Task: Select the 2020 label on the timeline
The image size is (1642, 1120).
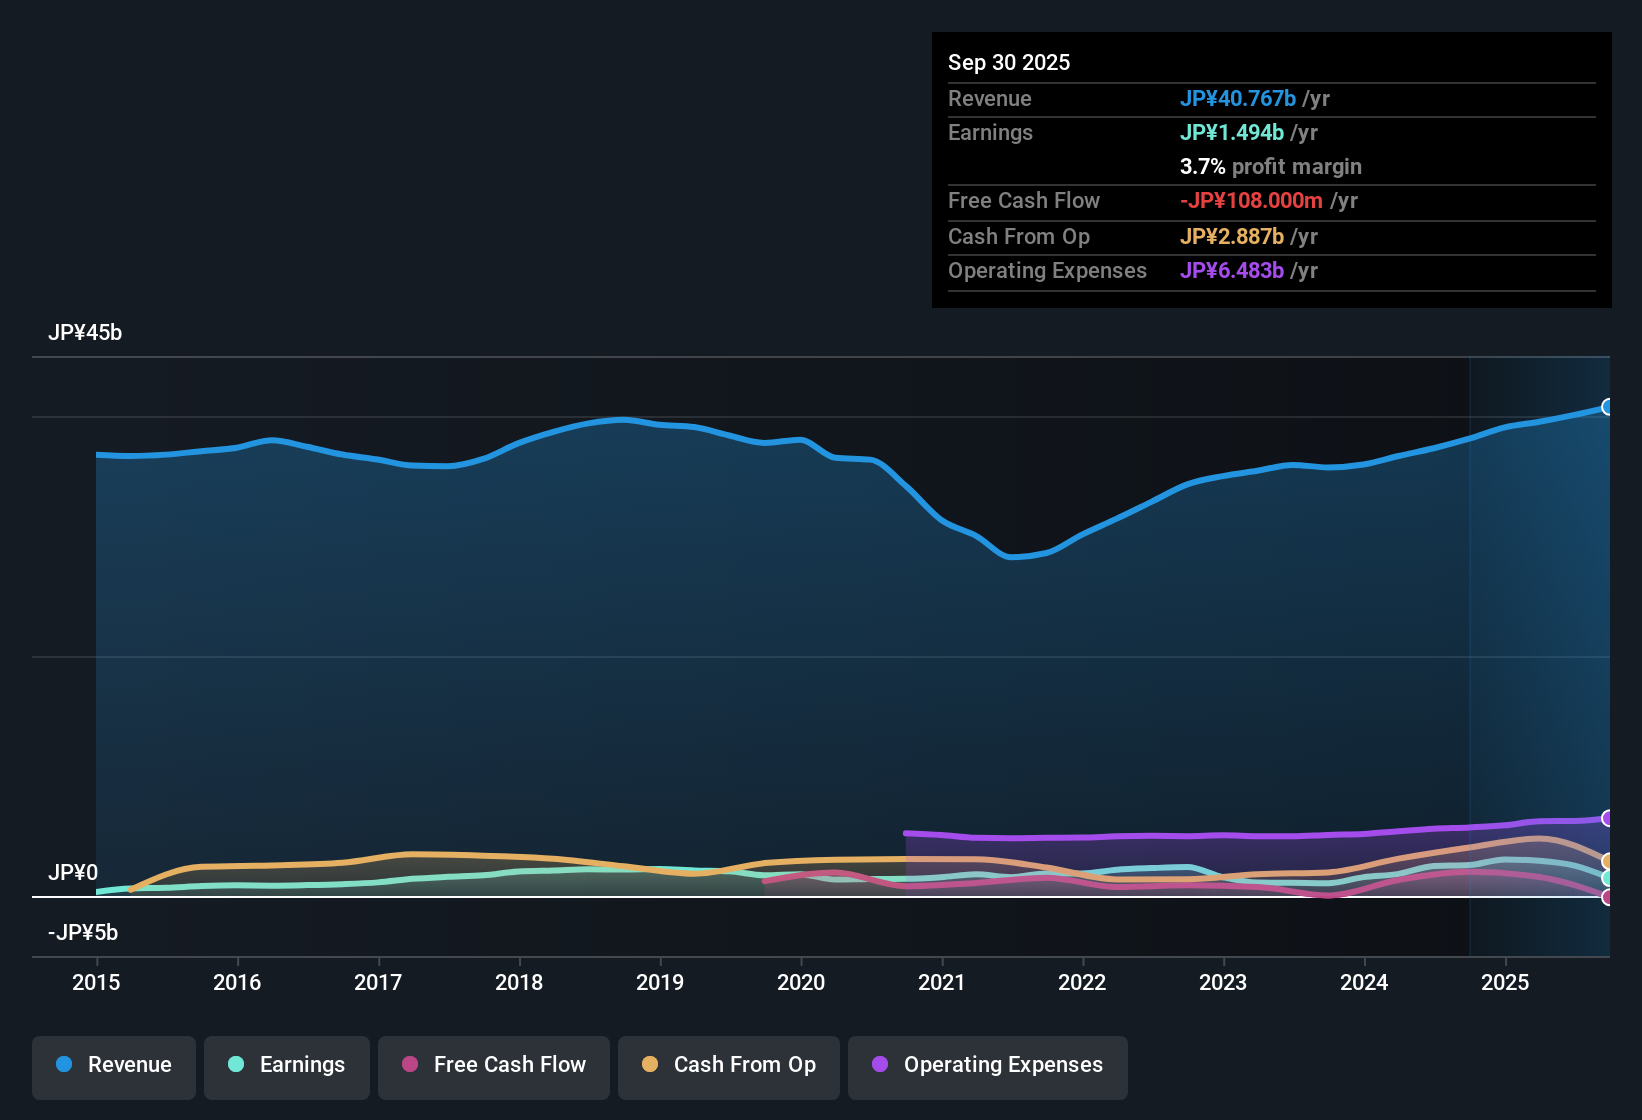Action: coord(801,983)
